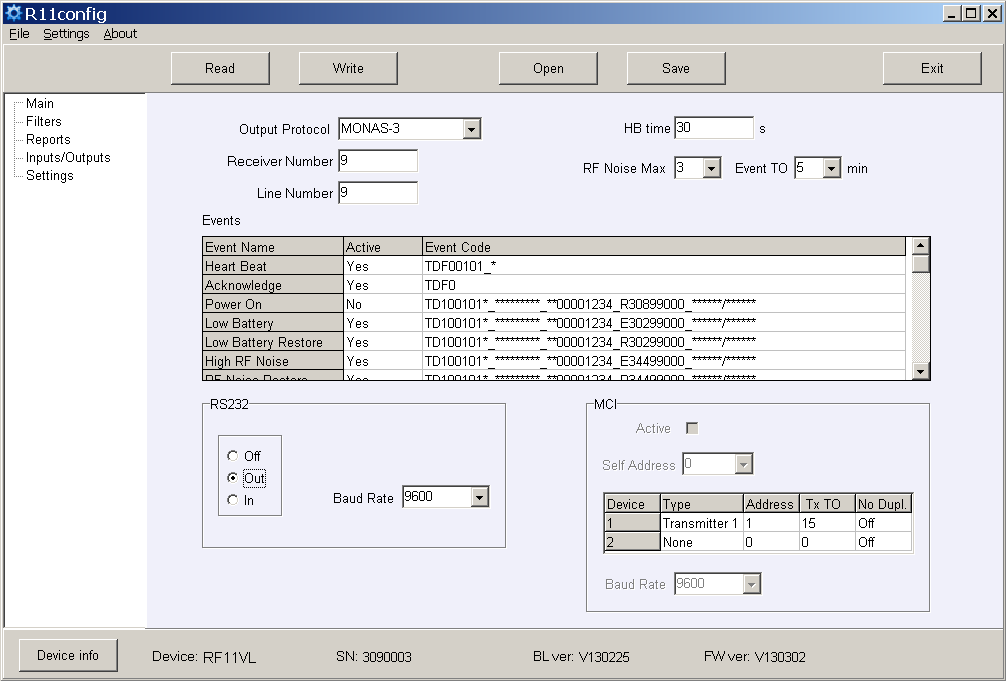Click the Write button

tap(348, 68)
